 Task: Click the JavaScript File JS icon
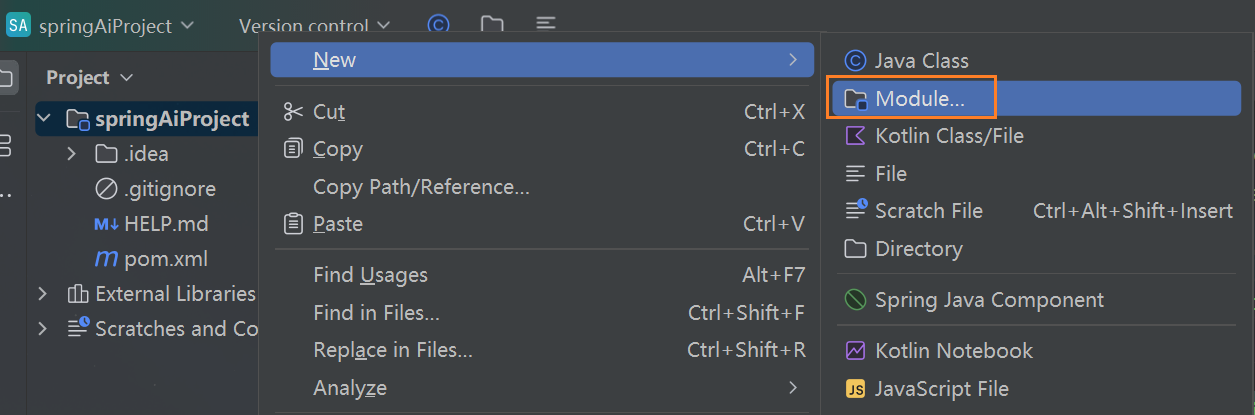[855, 389]
